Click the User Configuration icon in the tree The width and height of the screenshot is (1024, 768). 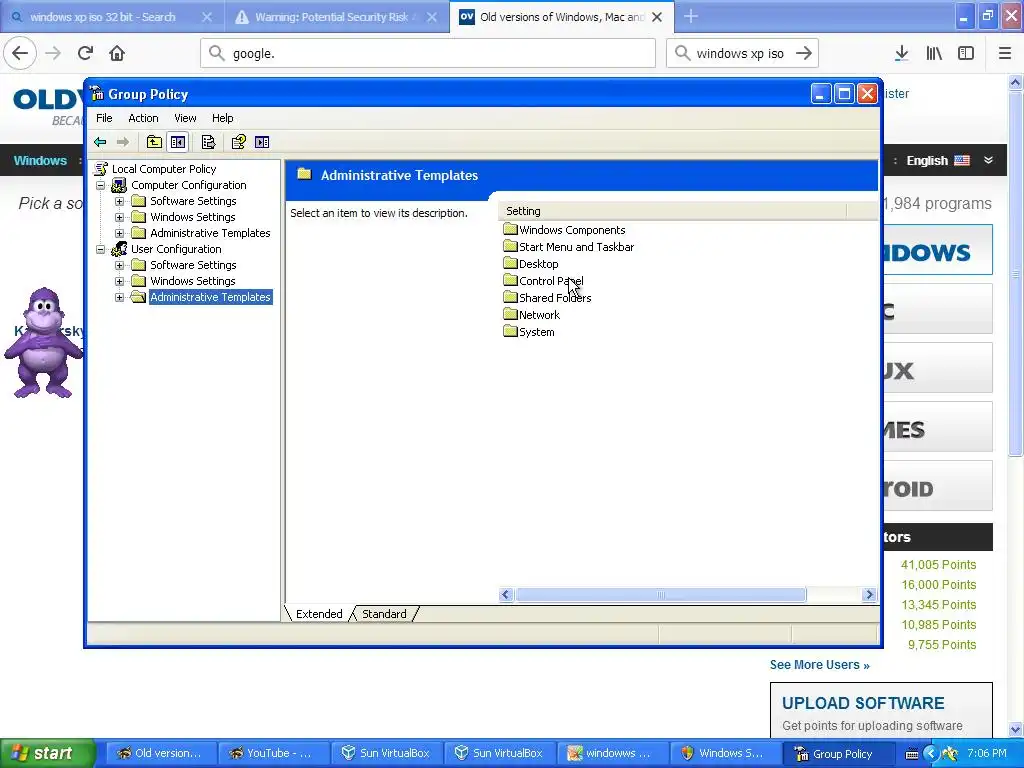point(120,249)
